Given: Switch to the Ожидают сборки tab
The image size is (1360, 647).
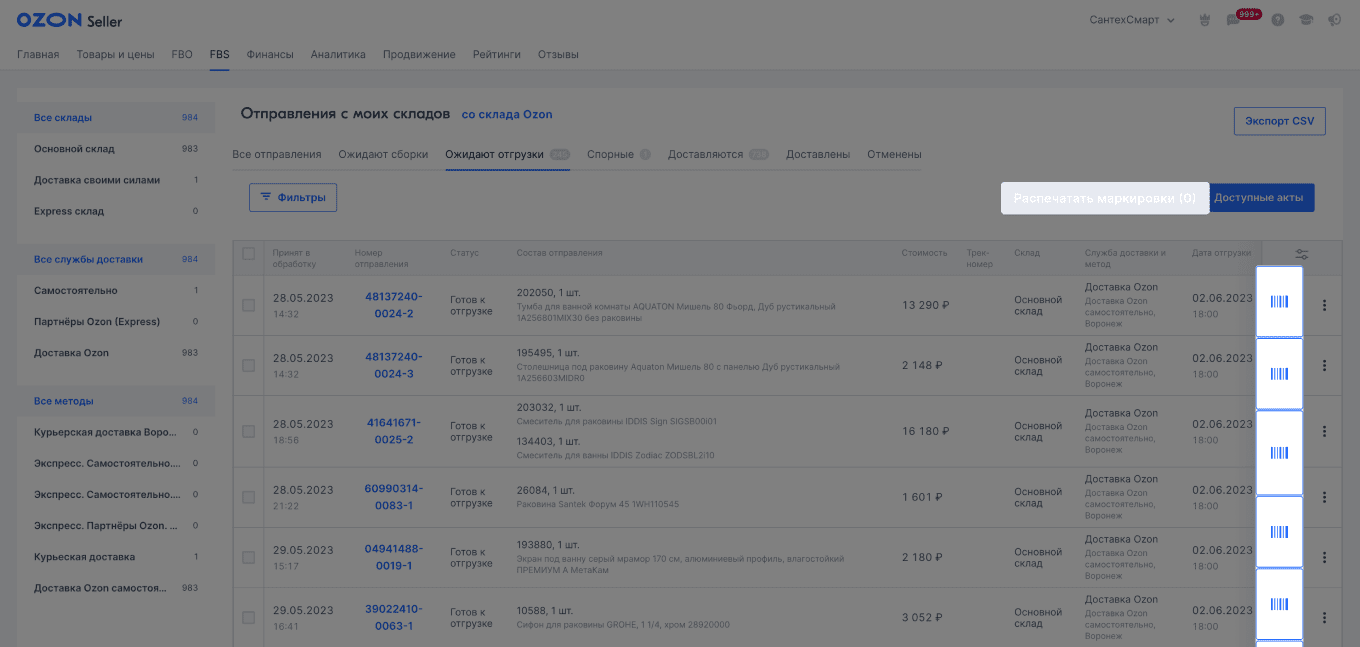Looking at the screenshot, I should [383, 155].
